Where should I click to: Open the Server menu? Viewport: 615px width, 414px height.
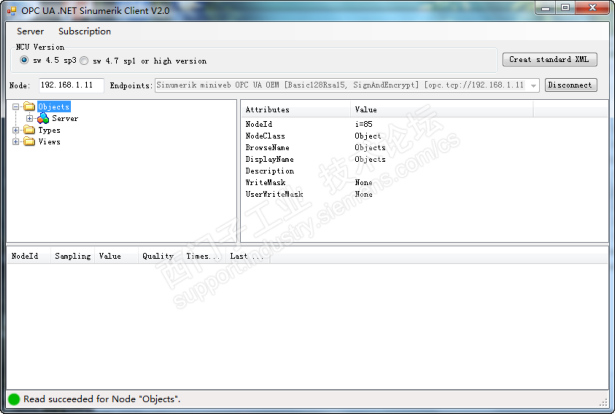(x=30, y=31)
